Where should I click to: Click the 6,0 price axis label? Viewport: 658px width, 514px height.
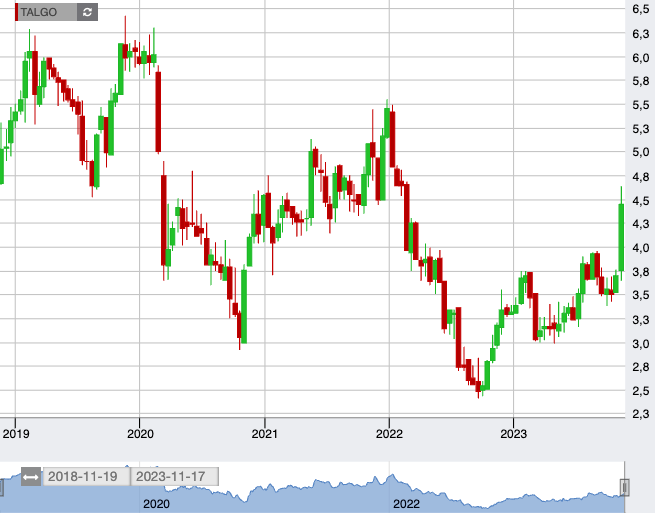641,58
